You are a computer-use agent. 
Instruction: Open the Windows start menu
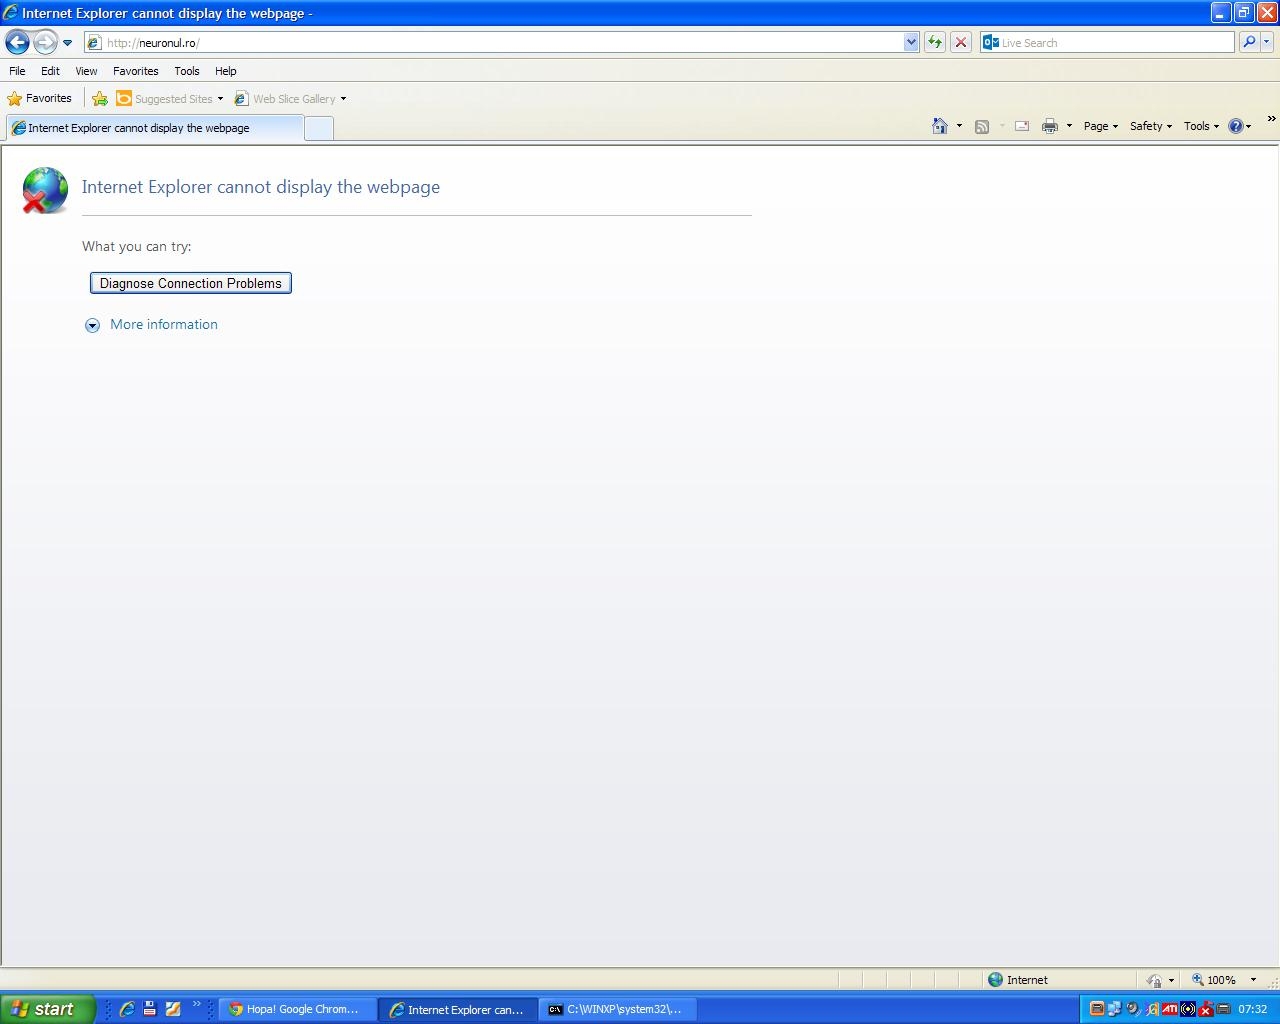pos(47,1009)
